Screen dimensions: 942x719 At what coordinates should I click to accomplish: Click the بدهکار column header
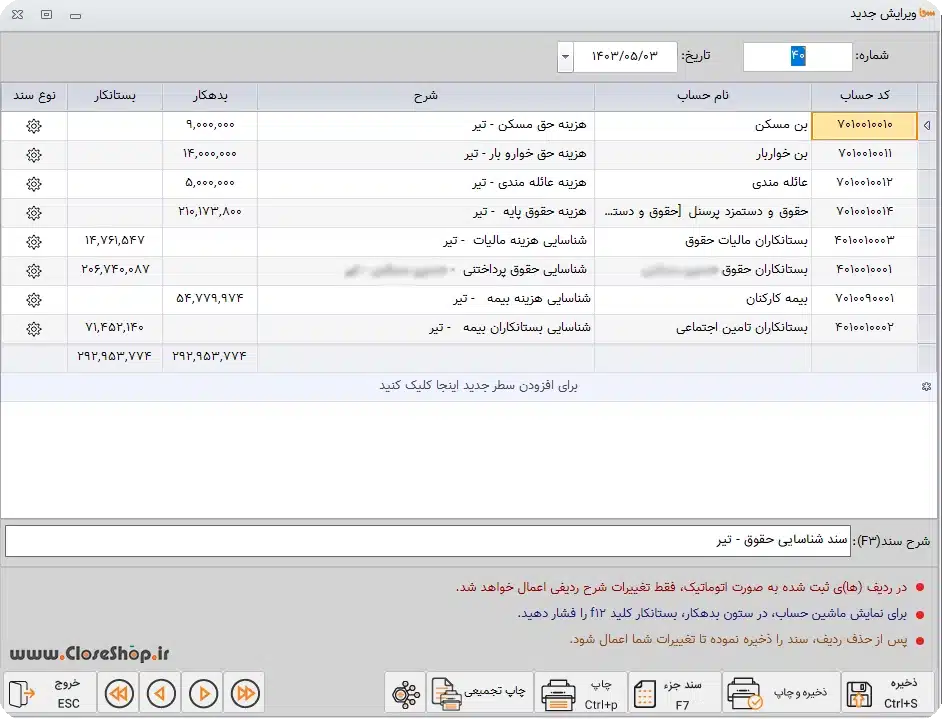point(210,96)
